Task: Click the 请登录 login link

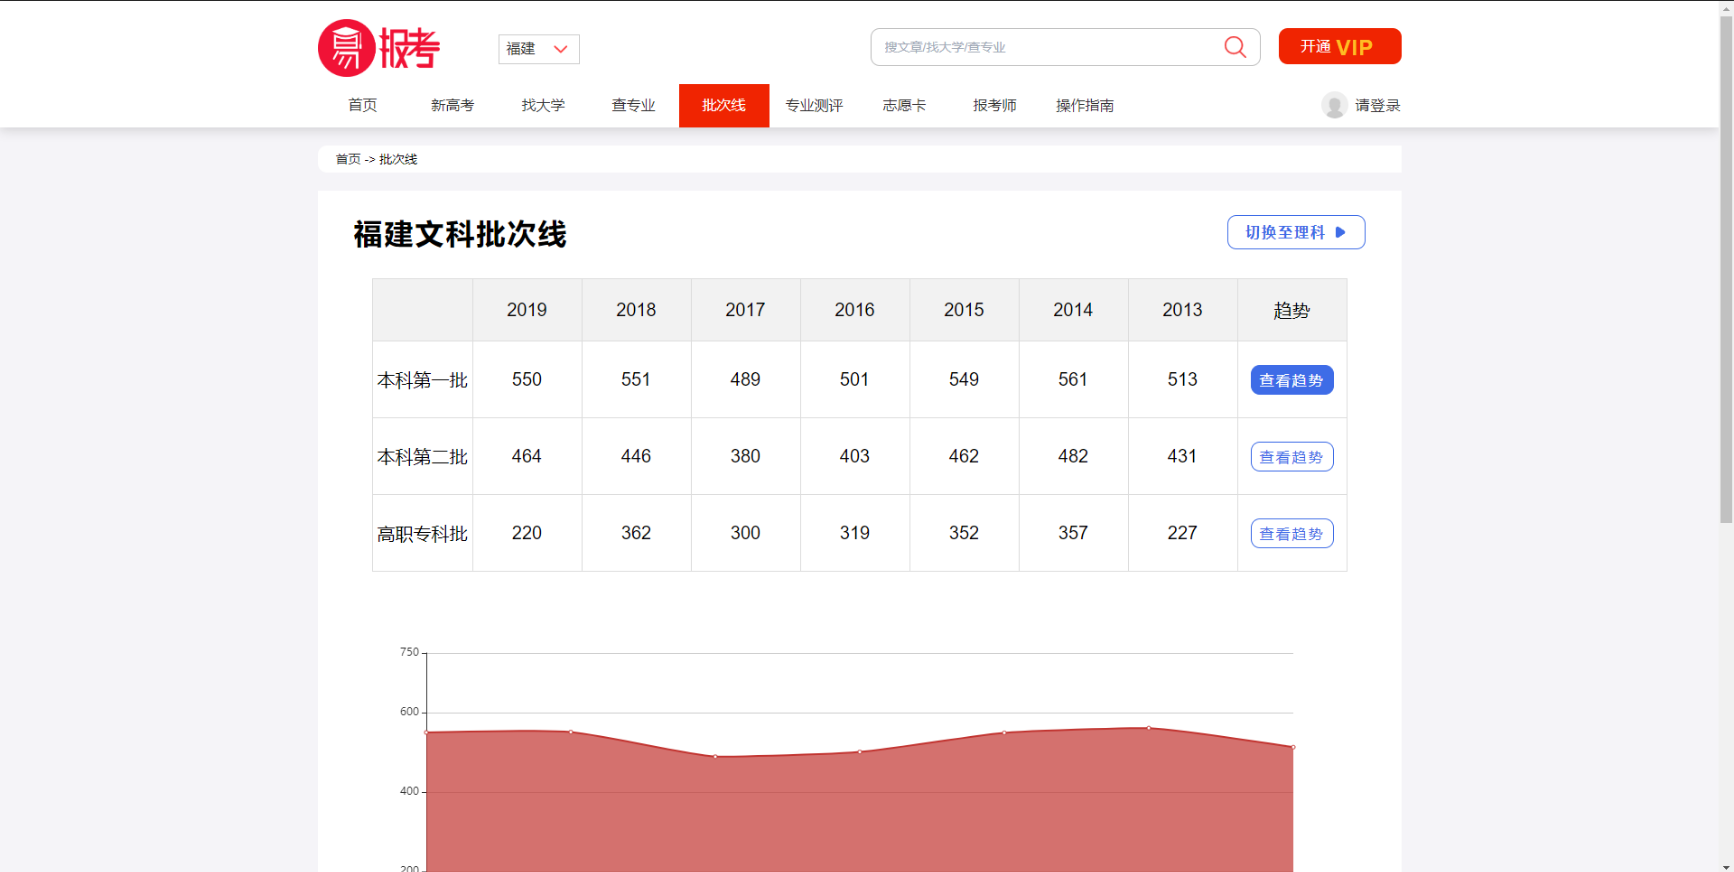Action: (1377, 105)
